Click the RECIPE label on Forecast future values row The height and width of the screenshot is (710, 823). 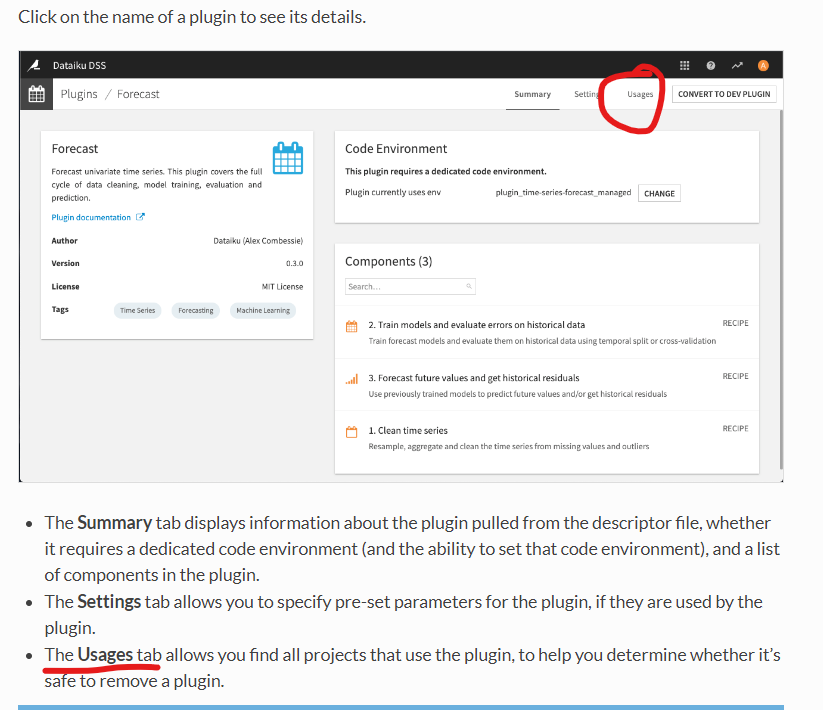pos(735,376)
